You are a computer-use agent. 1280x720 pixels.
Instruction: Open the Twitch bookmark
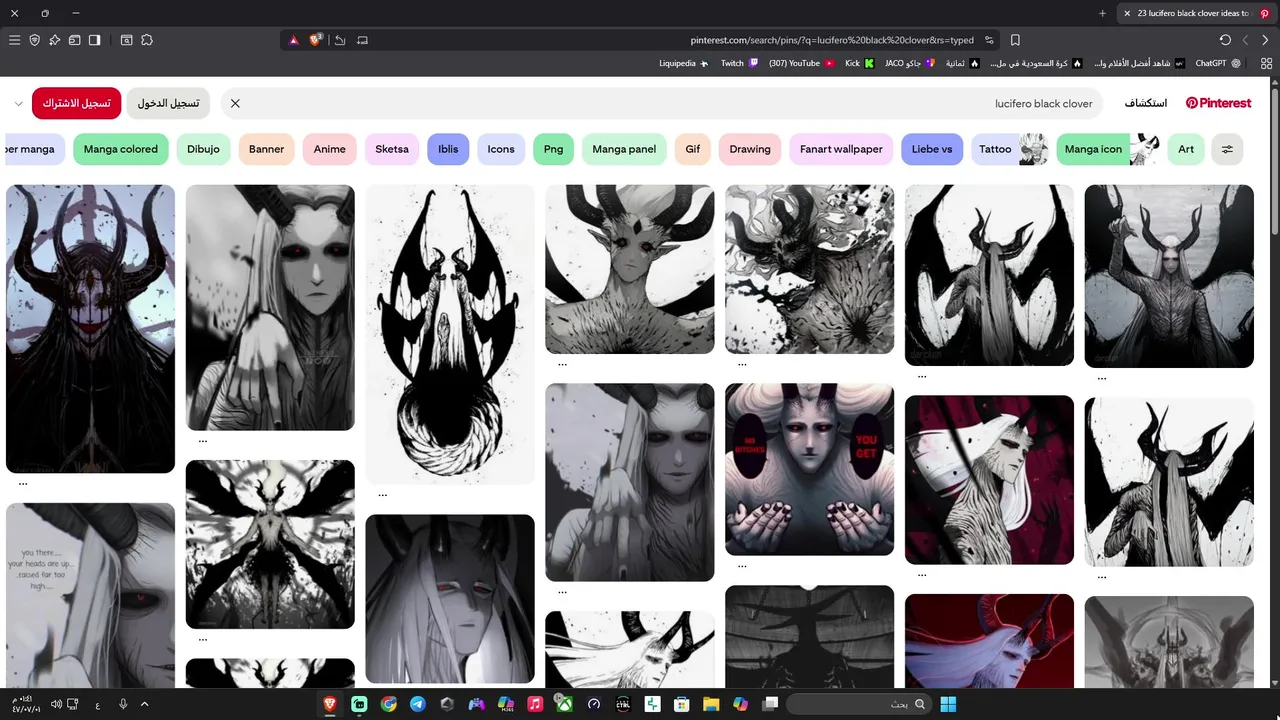[739, 63]
